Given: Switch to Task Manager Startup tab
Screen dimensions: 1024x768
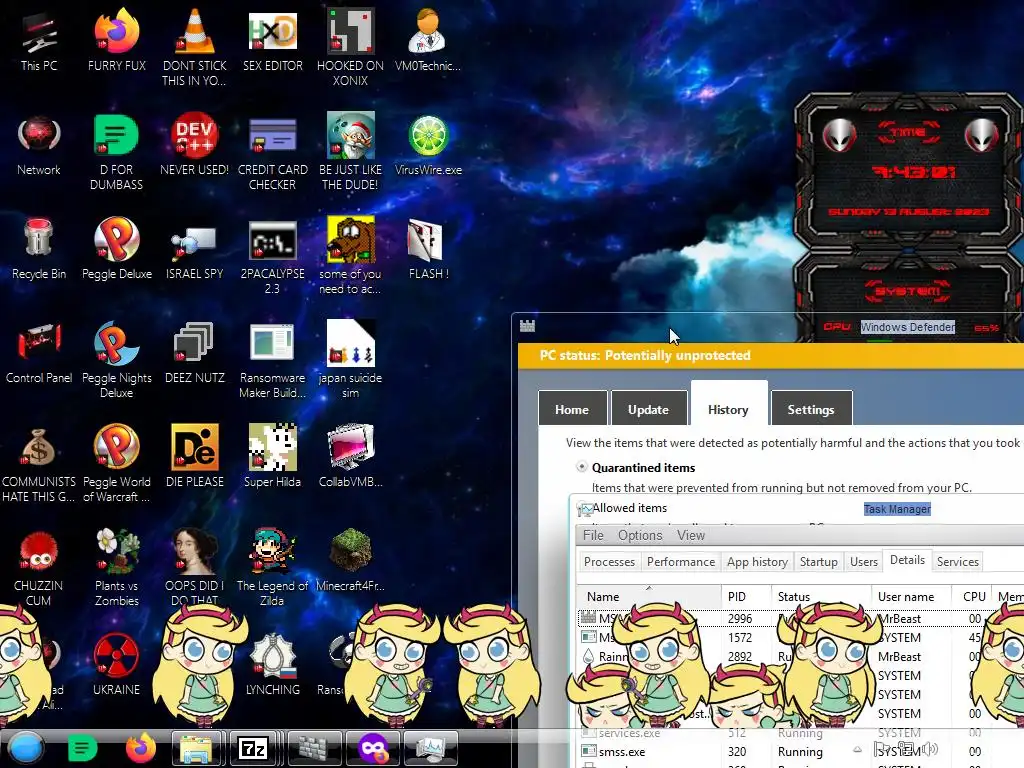Looking at the screenshot, I should [x=818, y=562].
